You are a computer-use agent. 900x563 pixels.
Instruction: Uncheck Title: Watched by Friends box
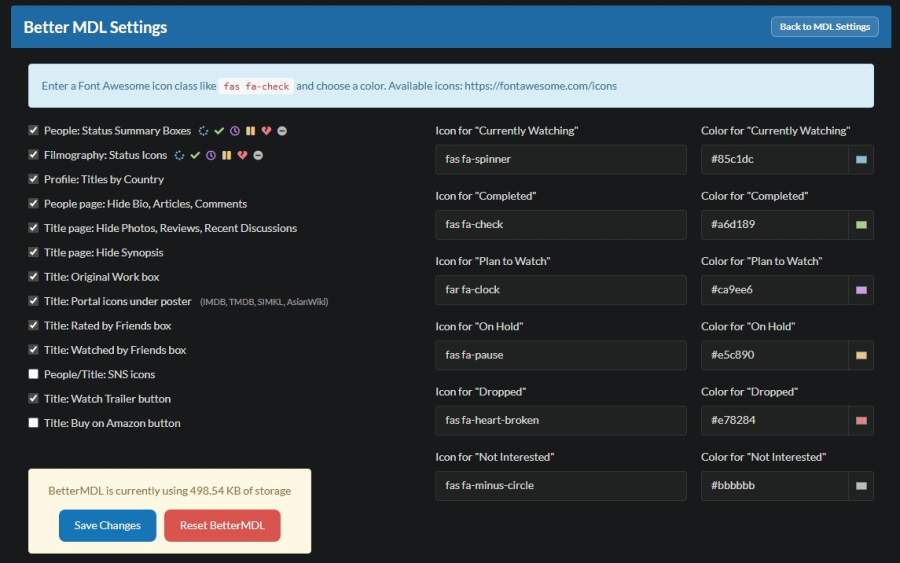(33, 350)
